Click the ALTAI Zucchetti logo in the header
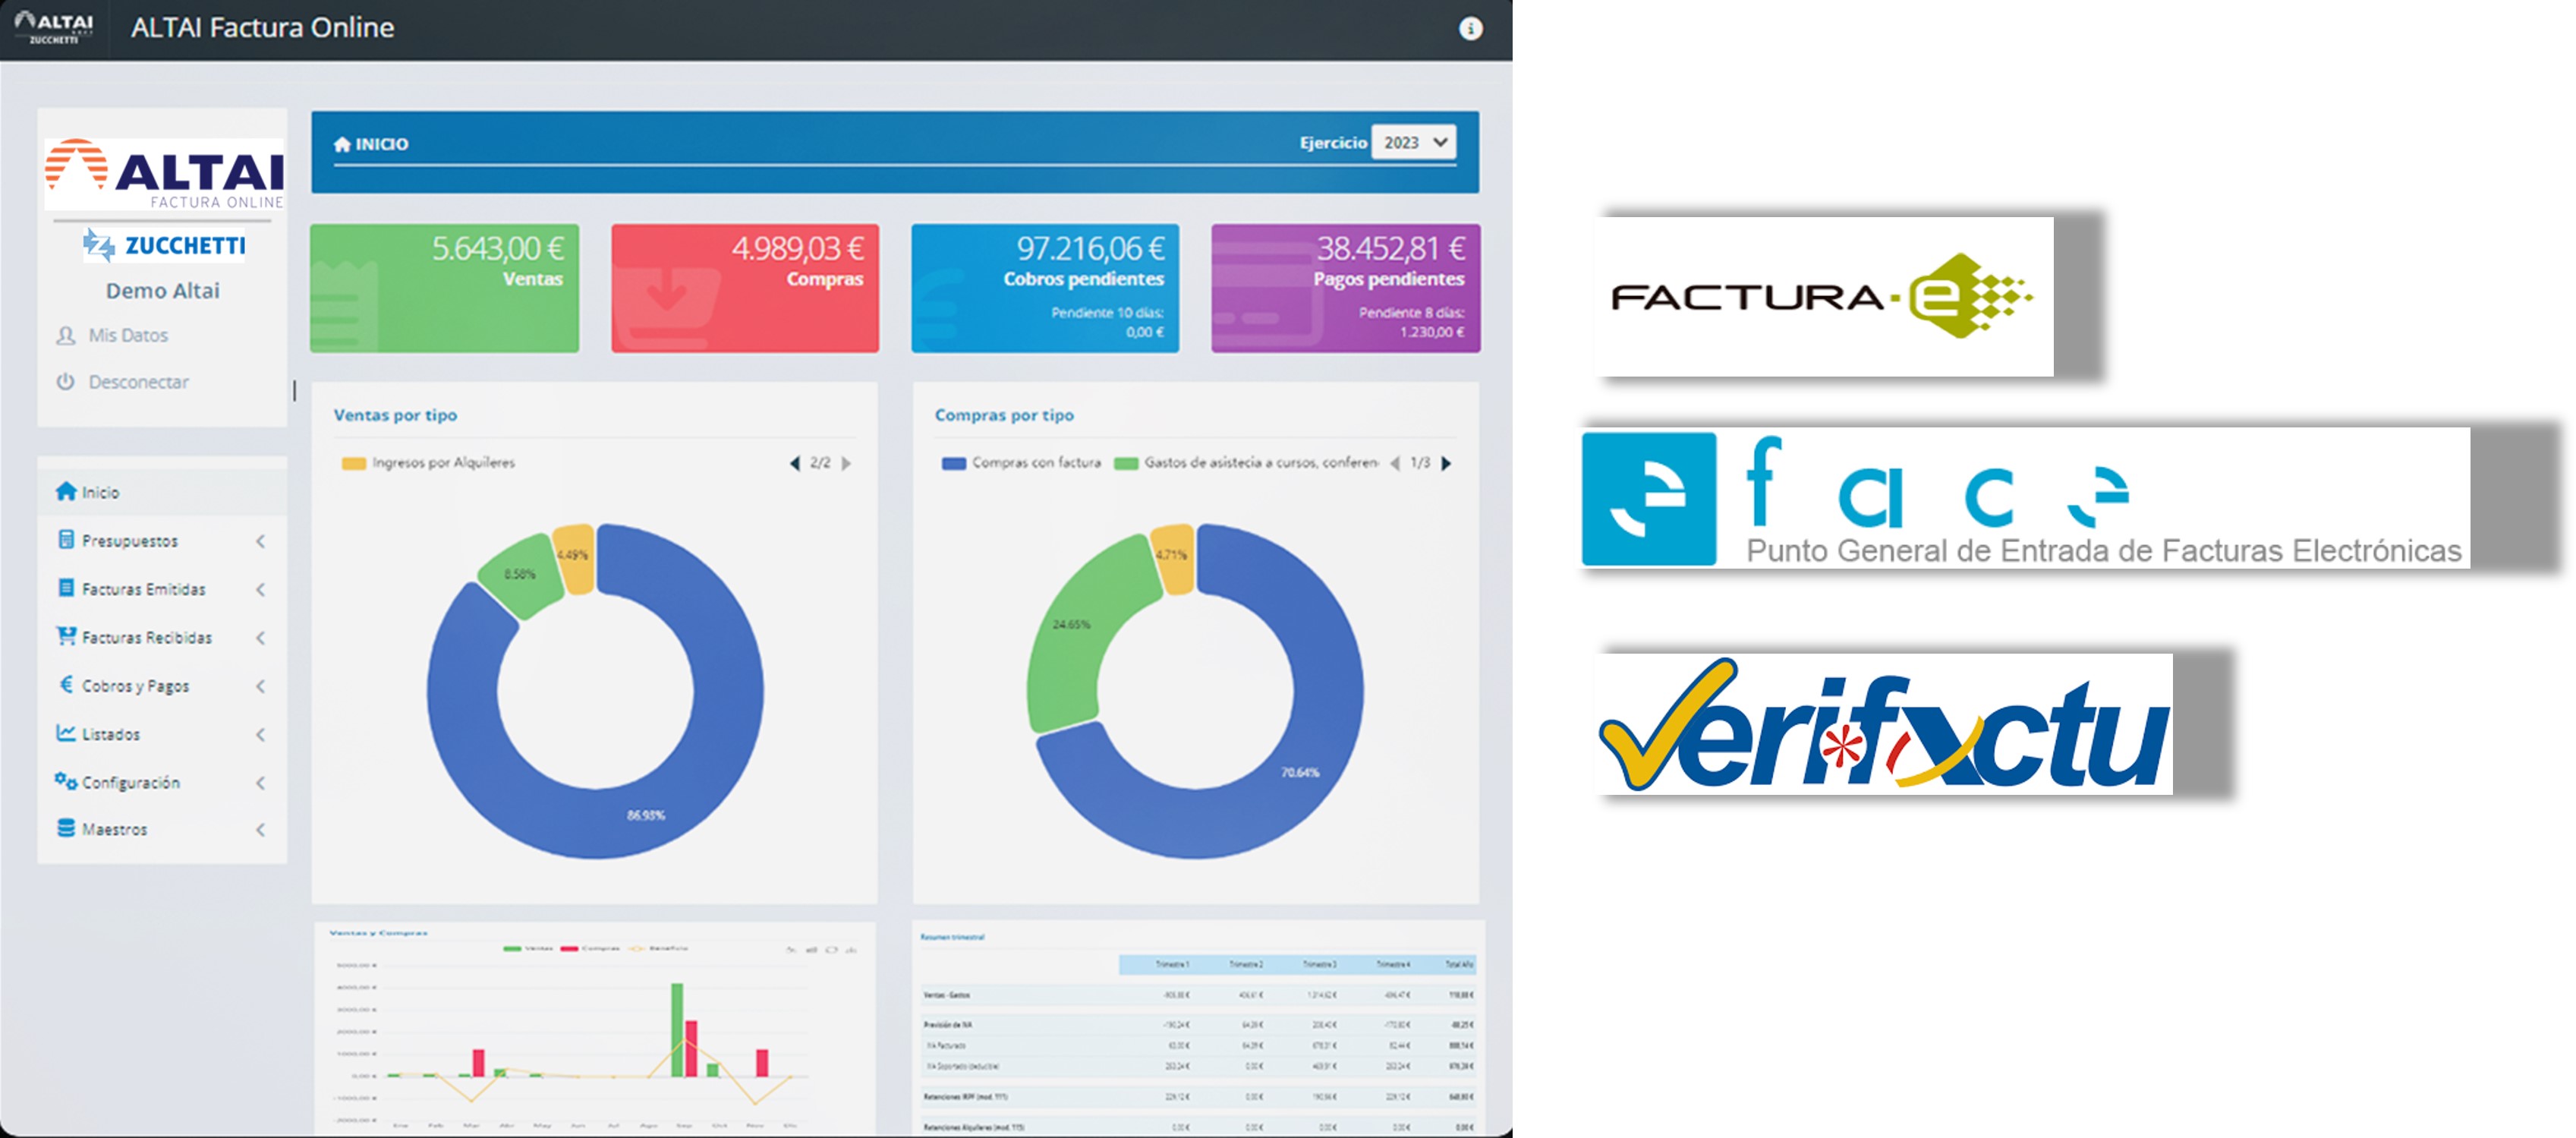The height and width of the screenshot is (1138, 2576). tap(54, 27)
